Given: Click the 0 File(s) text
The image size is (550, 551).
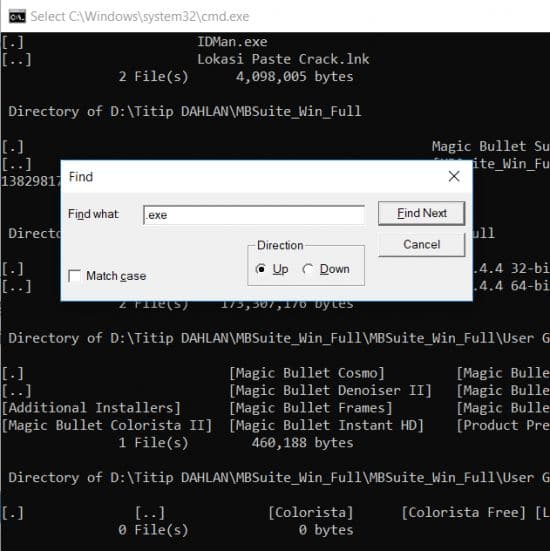Looking at the screenshot, I should click(x=153, y=530).
